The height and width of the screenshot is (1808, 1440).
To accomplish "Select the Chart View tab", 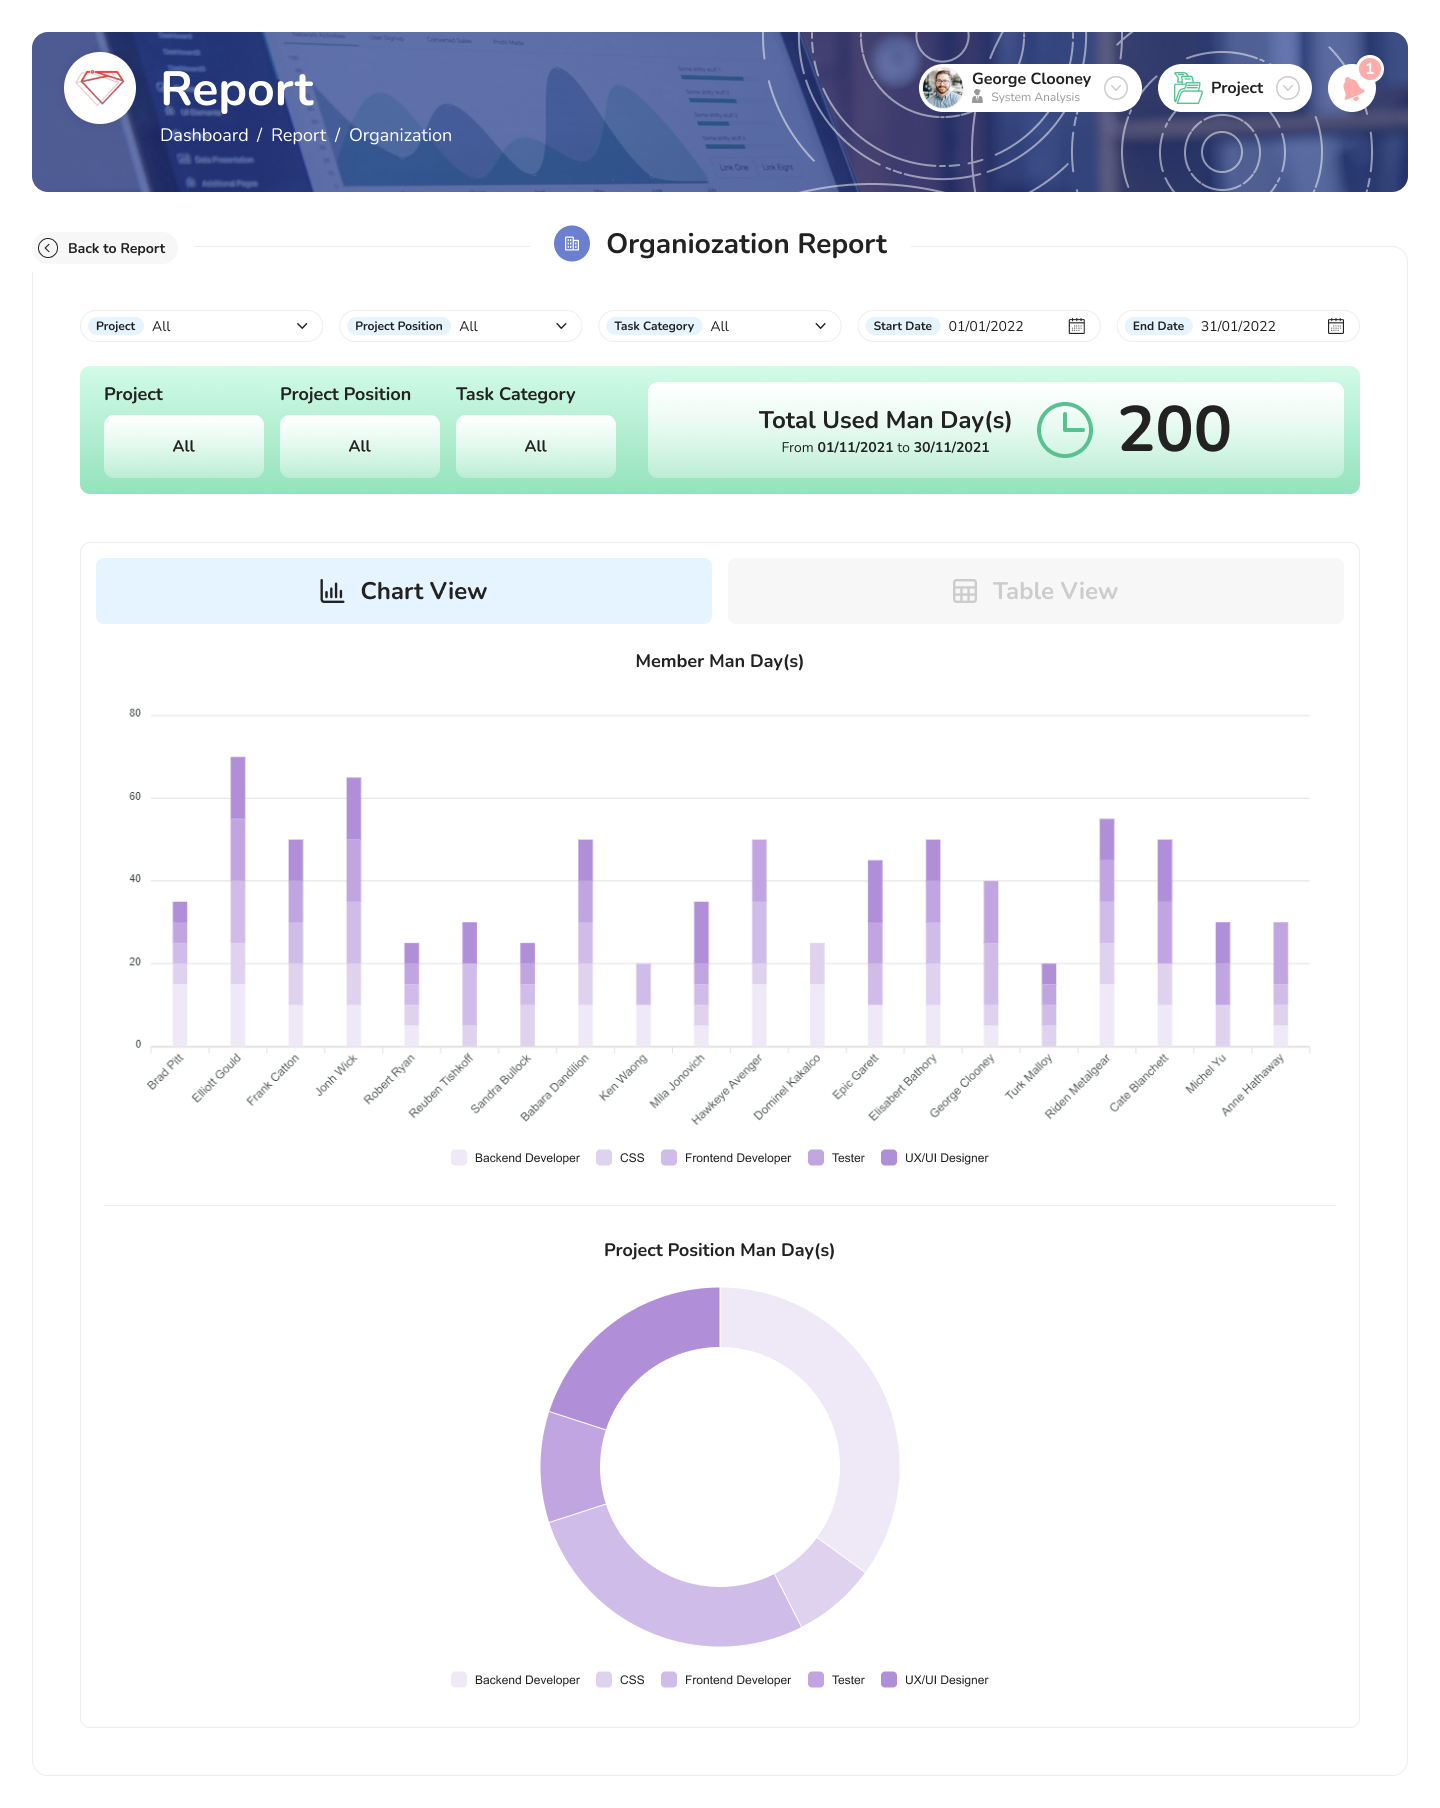I will click(x=403, y=591).
